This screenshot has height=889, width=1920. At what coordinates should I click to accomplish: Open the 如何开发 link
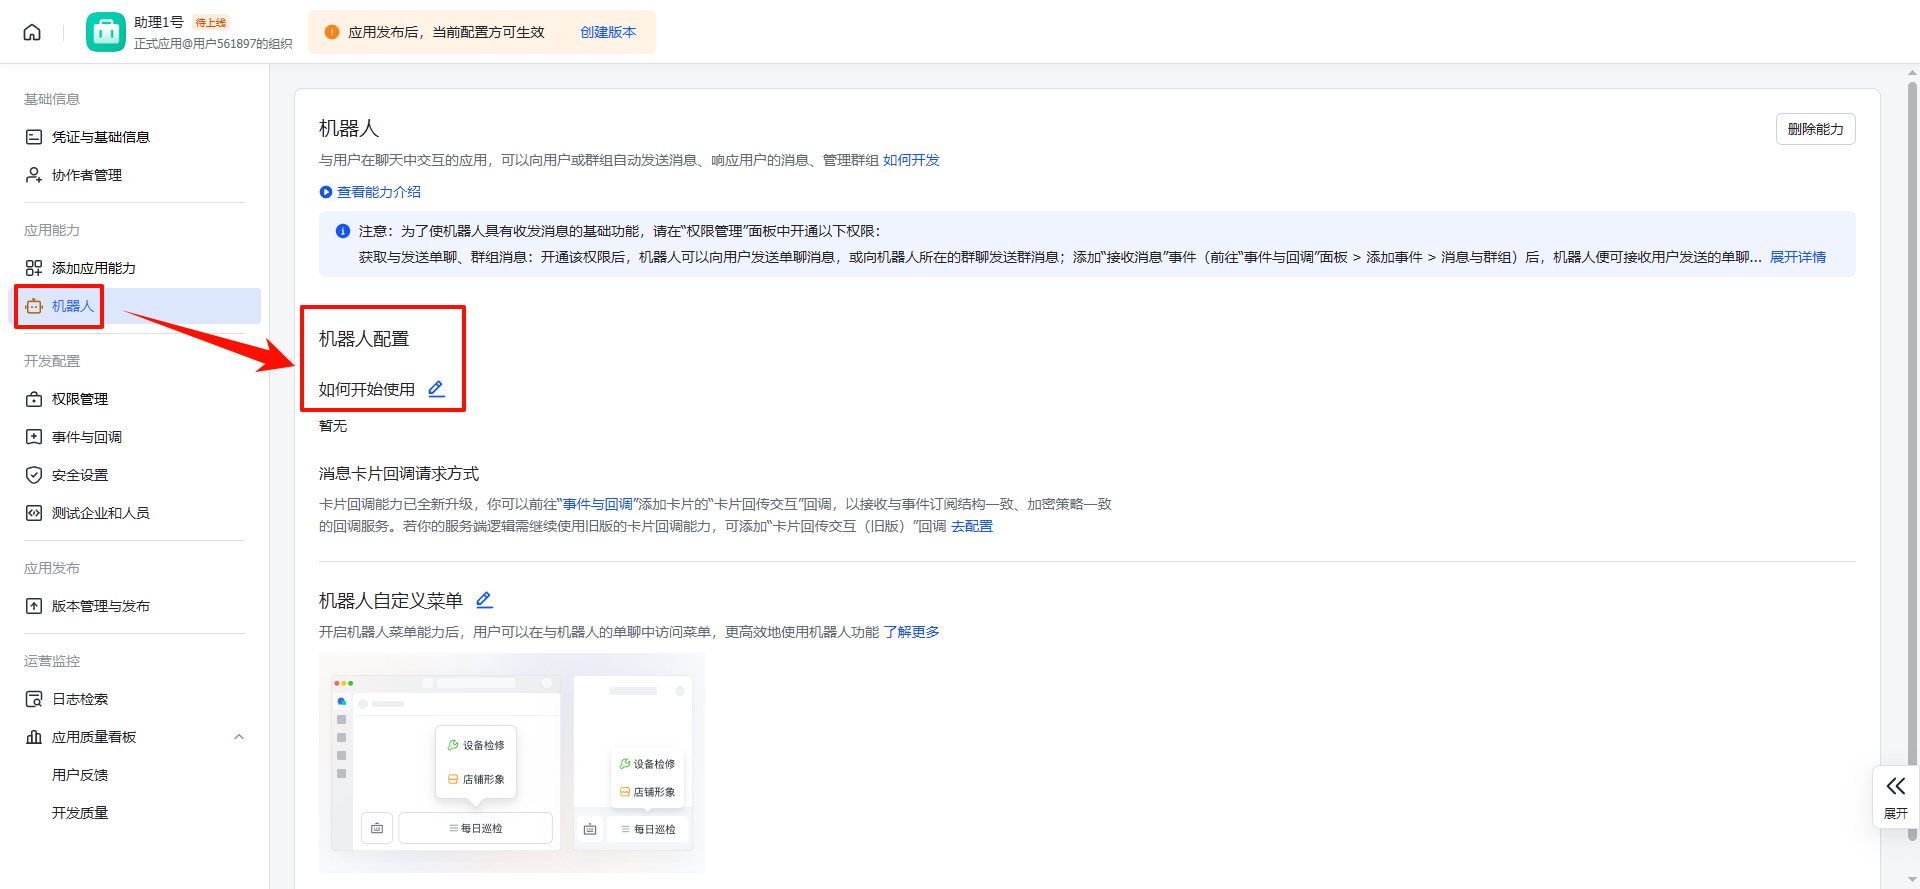tap(911, 160)
